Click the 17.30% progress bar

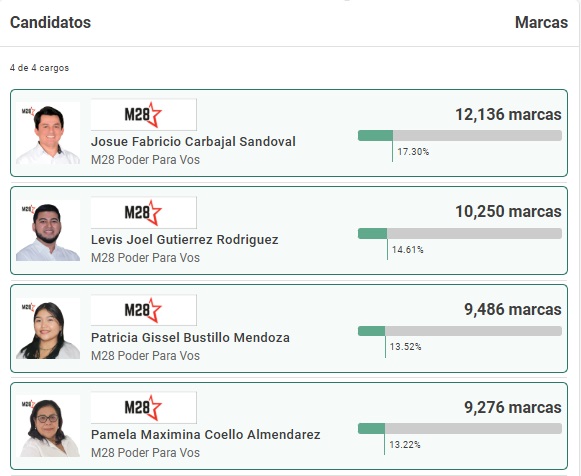point(460,136)
